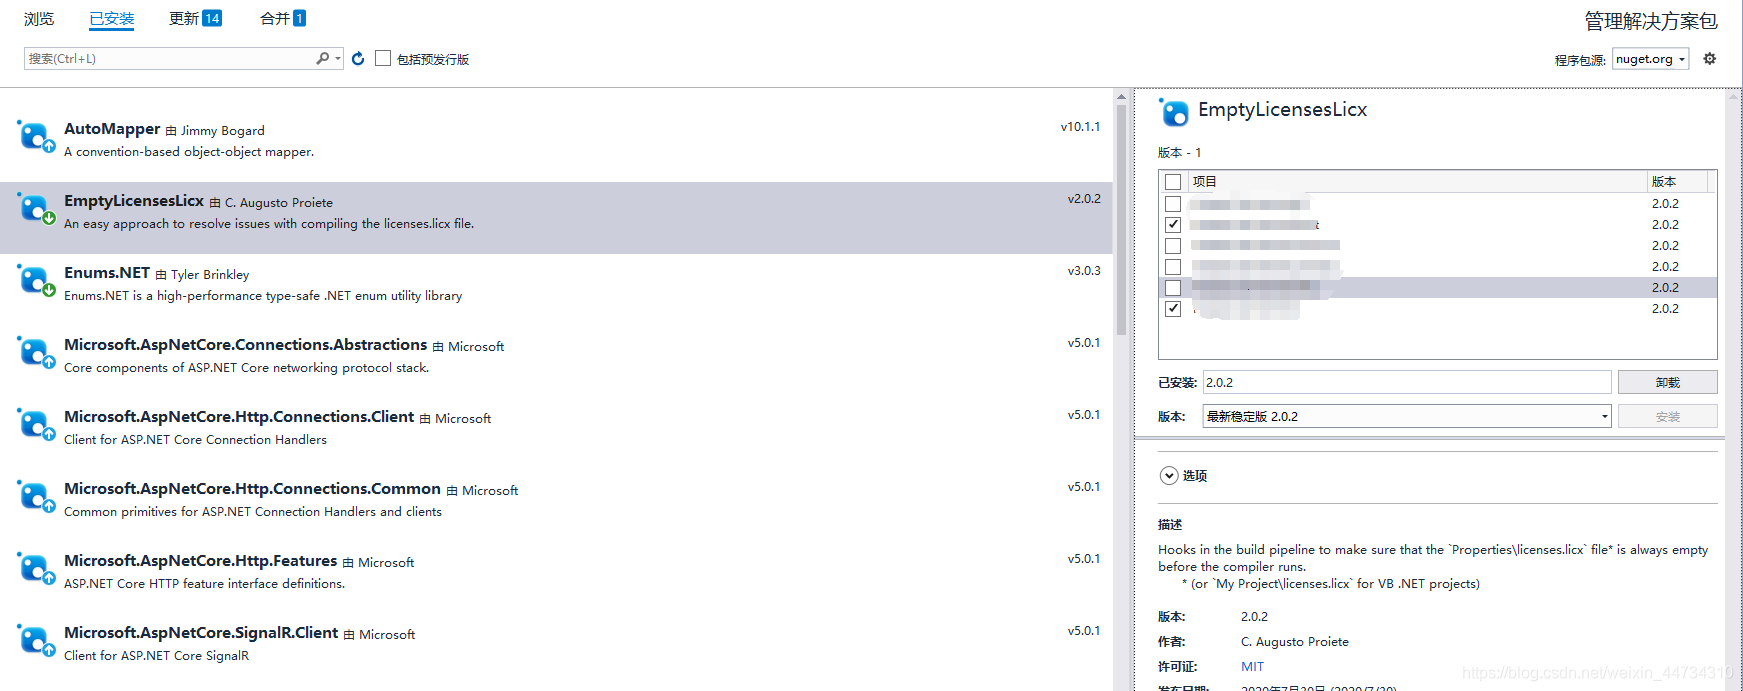Viewport: 1743px width, 691px height.
Task: Select Microsoft.AspNetCore.Http.Connections.Common package name
Action: tap(252, 489)
